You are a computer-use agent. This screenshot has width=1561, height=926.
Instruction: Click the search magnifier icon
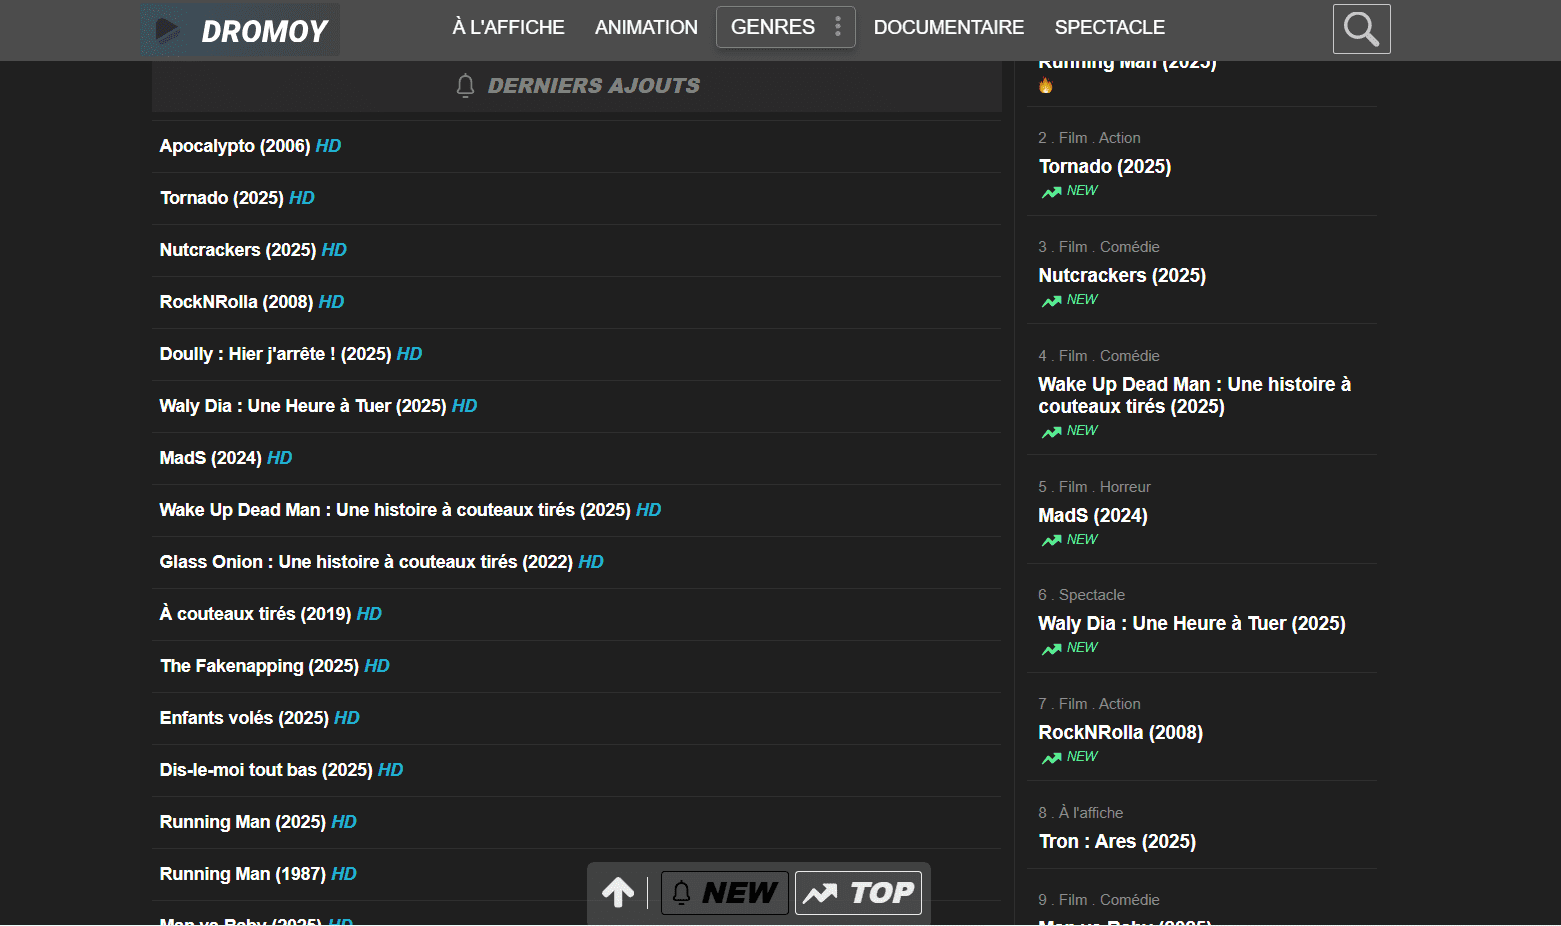(x=1361, y=29)
